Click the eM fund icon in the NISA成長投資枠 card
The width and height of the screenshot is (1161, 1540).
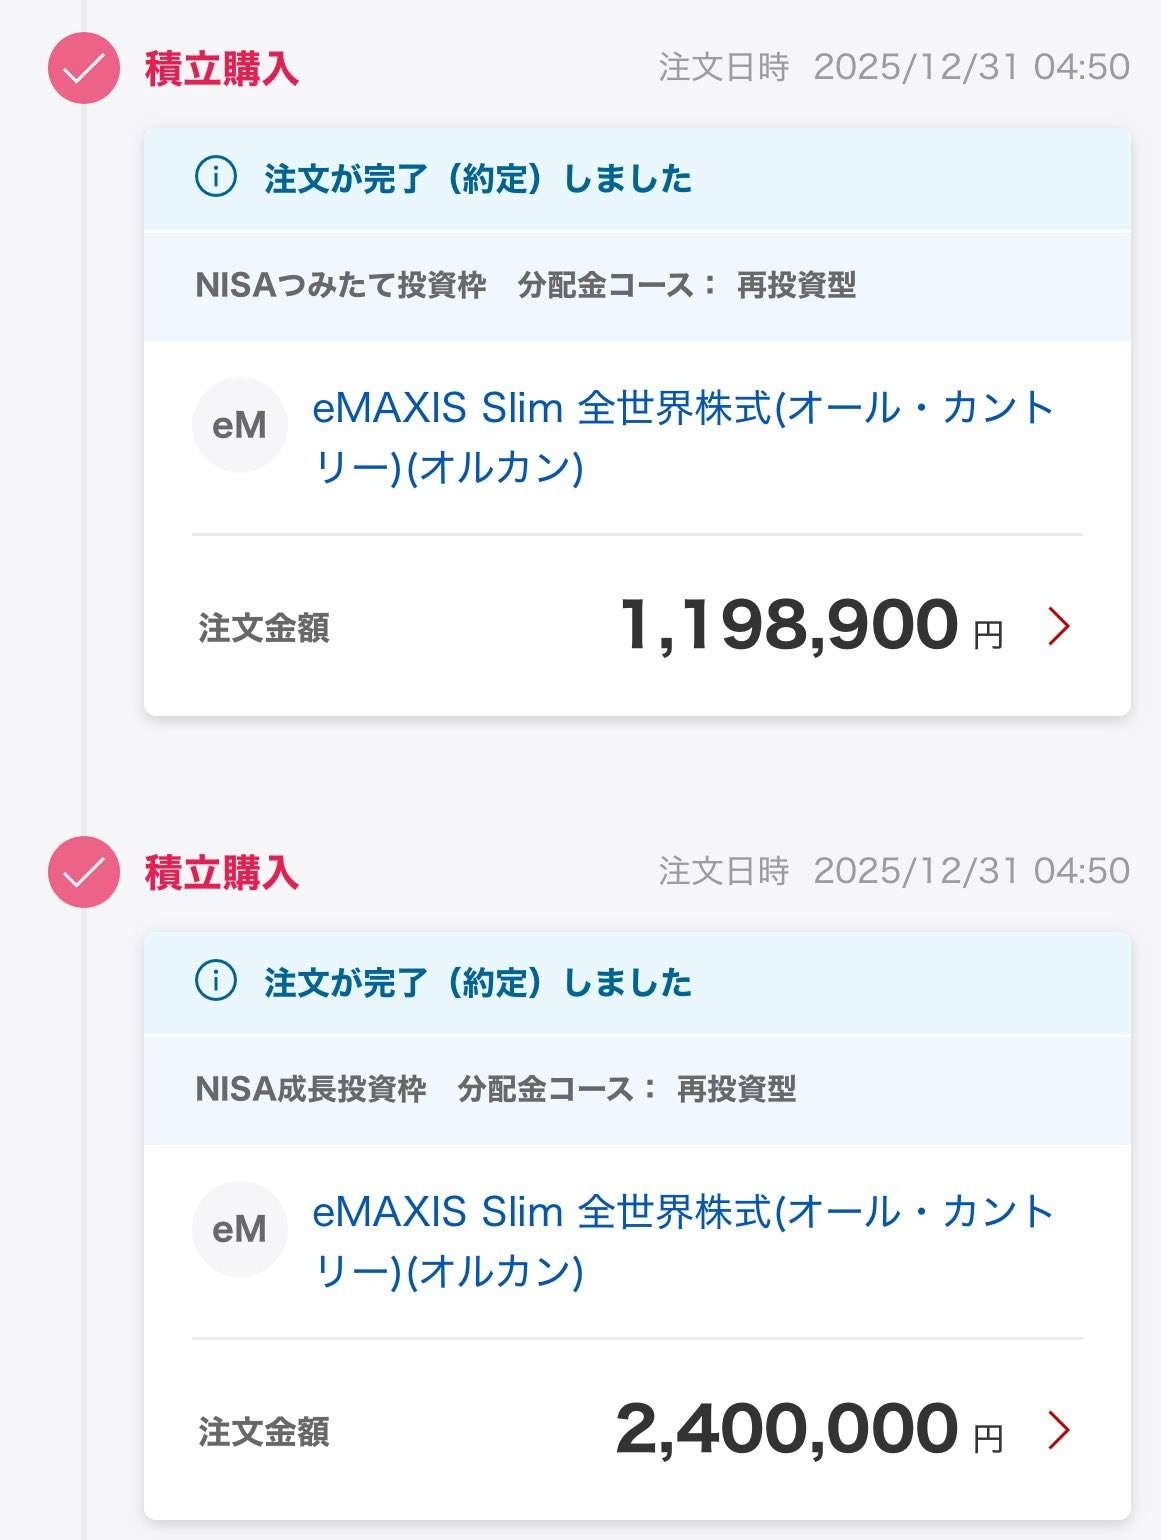(240, 1229)
